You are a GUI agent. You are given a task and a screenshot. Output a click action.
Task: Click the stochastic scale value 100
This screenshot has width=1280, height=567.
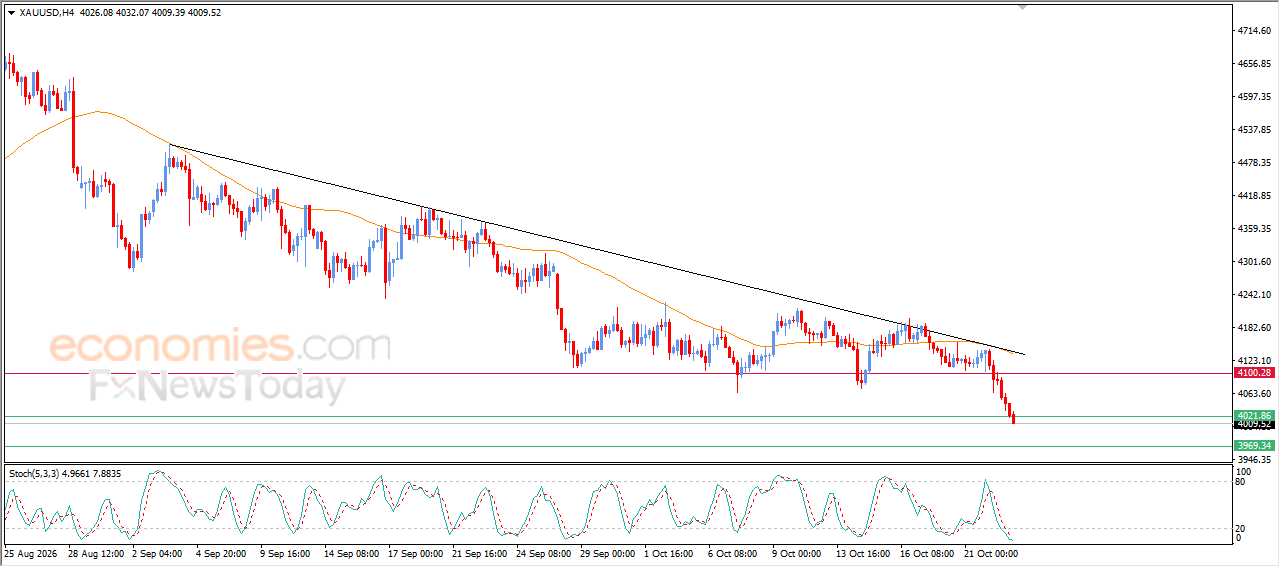coord(1245,471)
